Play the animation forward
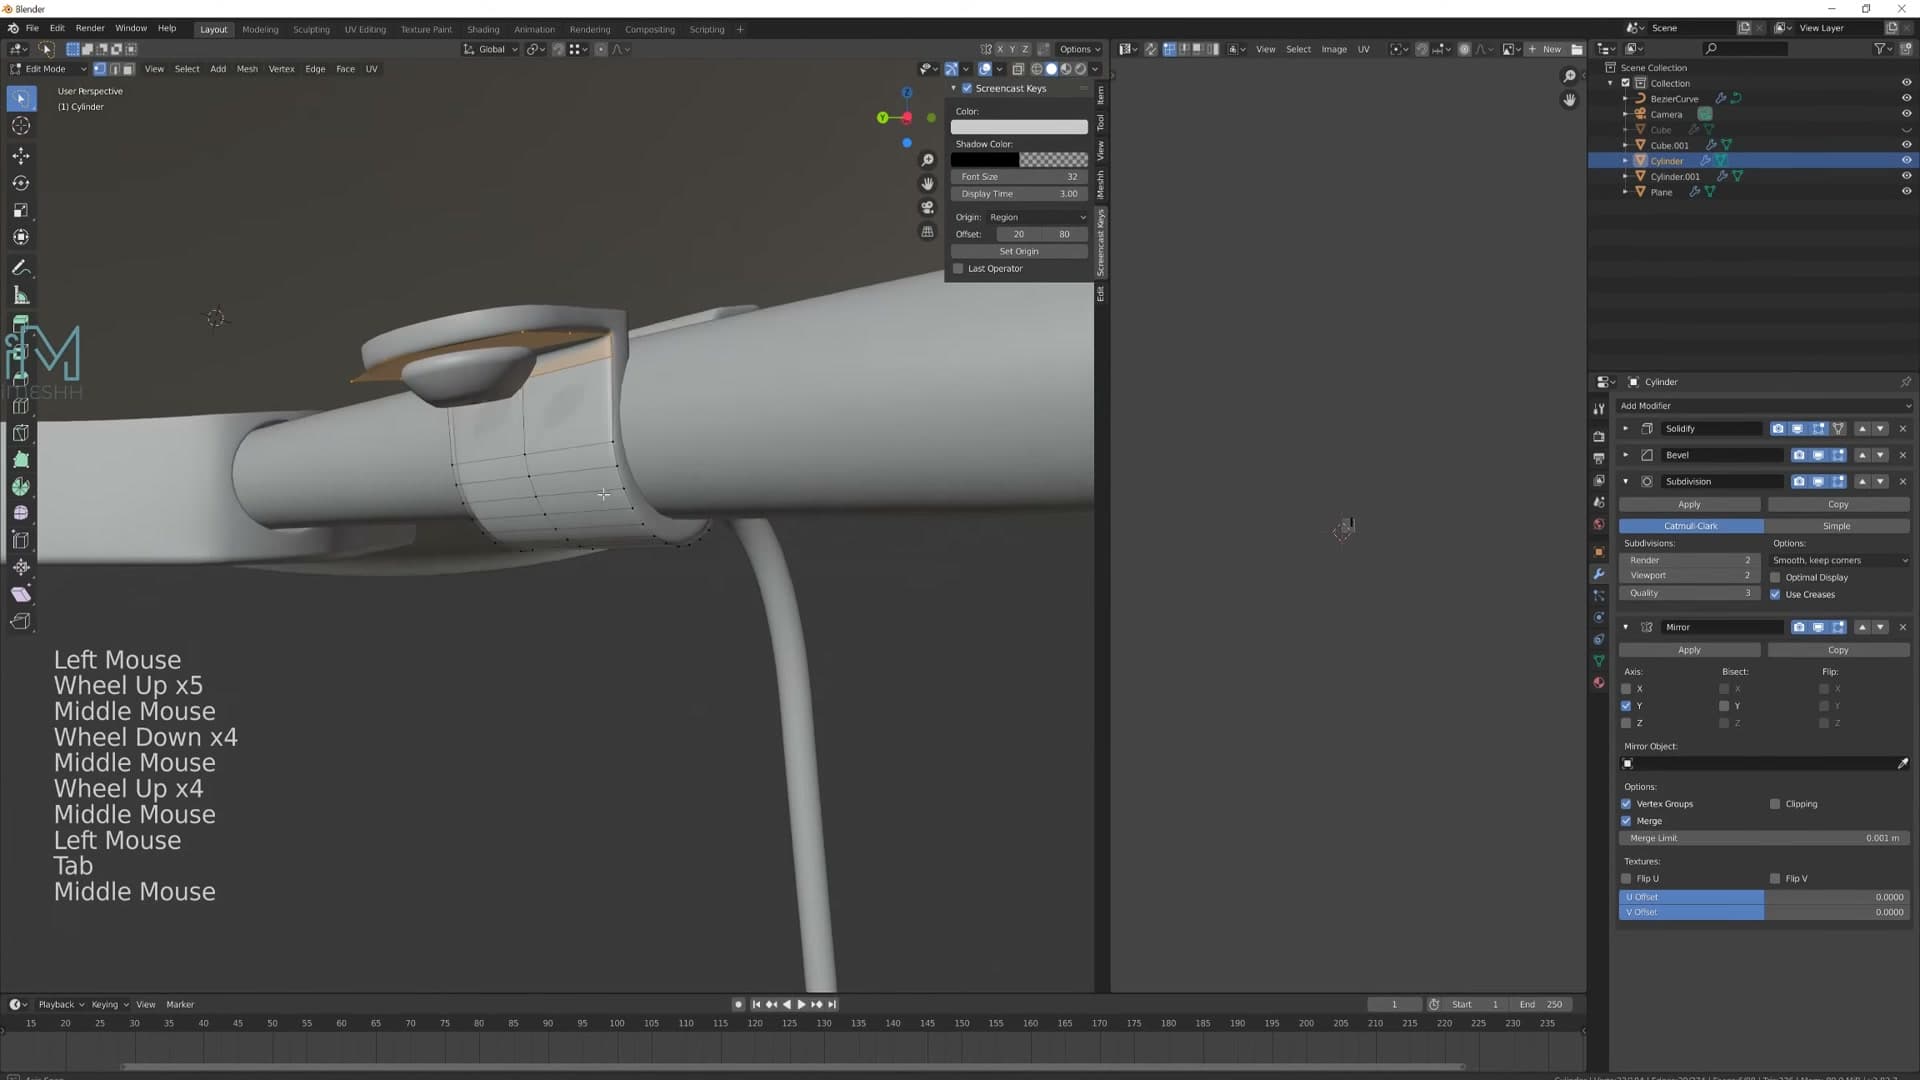Image resolution: width=1920 pixels, height=1080 pixels. 801,1004
